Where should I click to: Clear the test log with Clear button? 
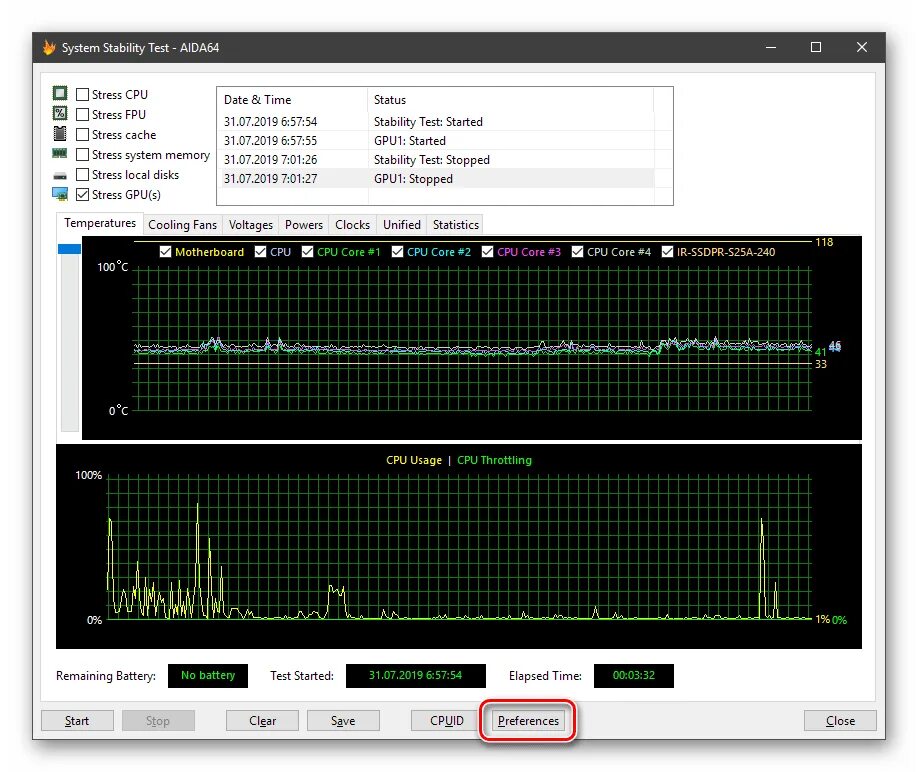262,720
